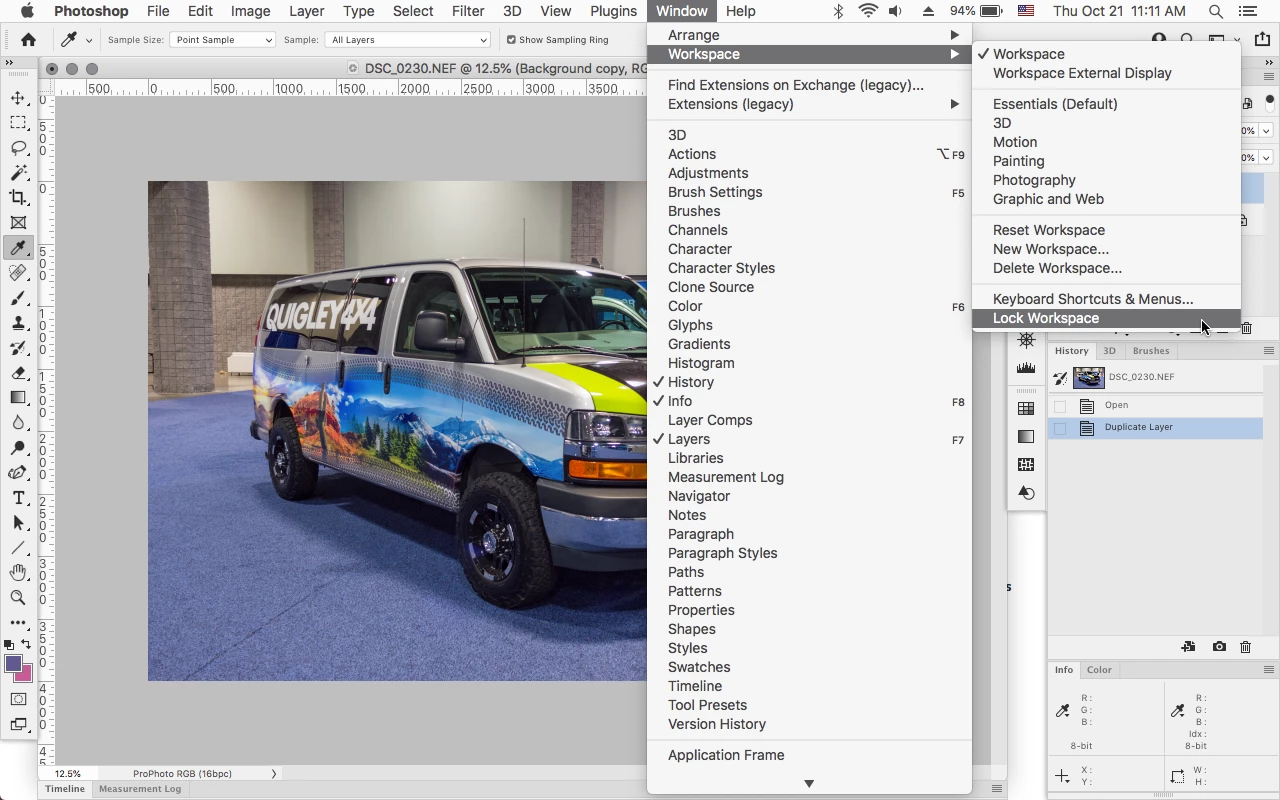Open History panel options menu

click(1268, 351)
